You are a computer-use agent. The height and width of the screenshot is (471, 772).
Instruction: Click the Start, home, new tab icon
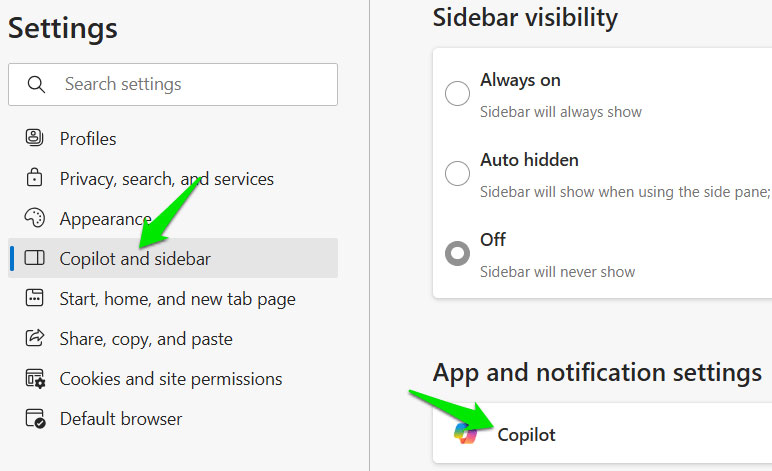pos(35,298)
